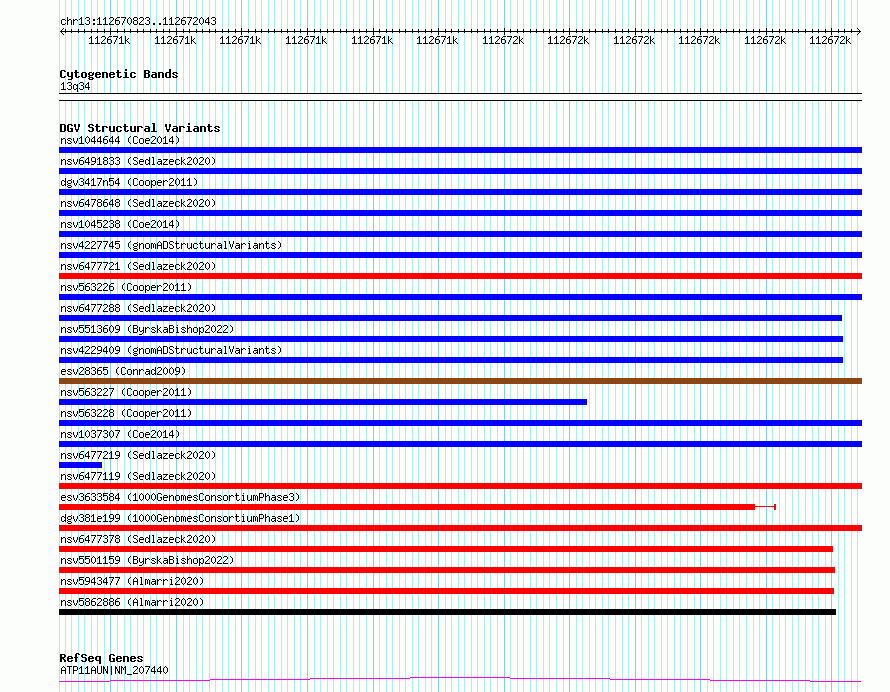Click the DGV Structural Variants track title
This screenshot has height=692, width=890.
pos(140,128)
